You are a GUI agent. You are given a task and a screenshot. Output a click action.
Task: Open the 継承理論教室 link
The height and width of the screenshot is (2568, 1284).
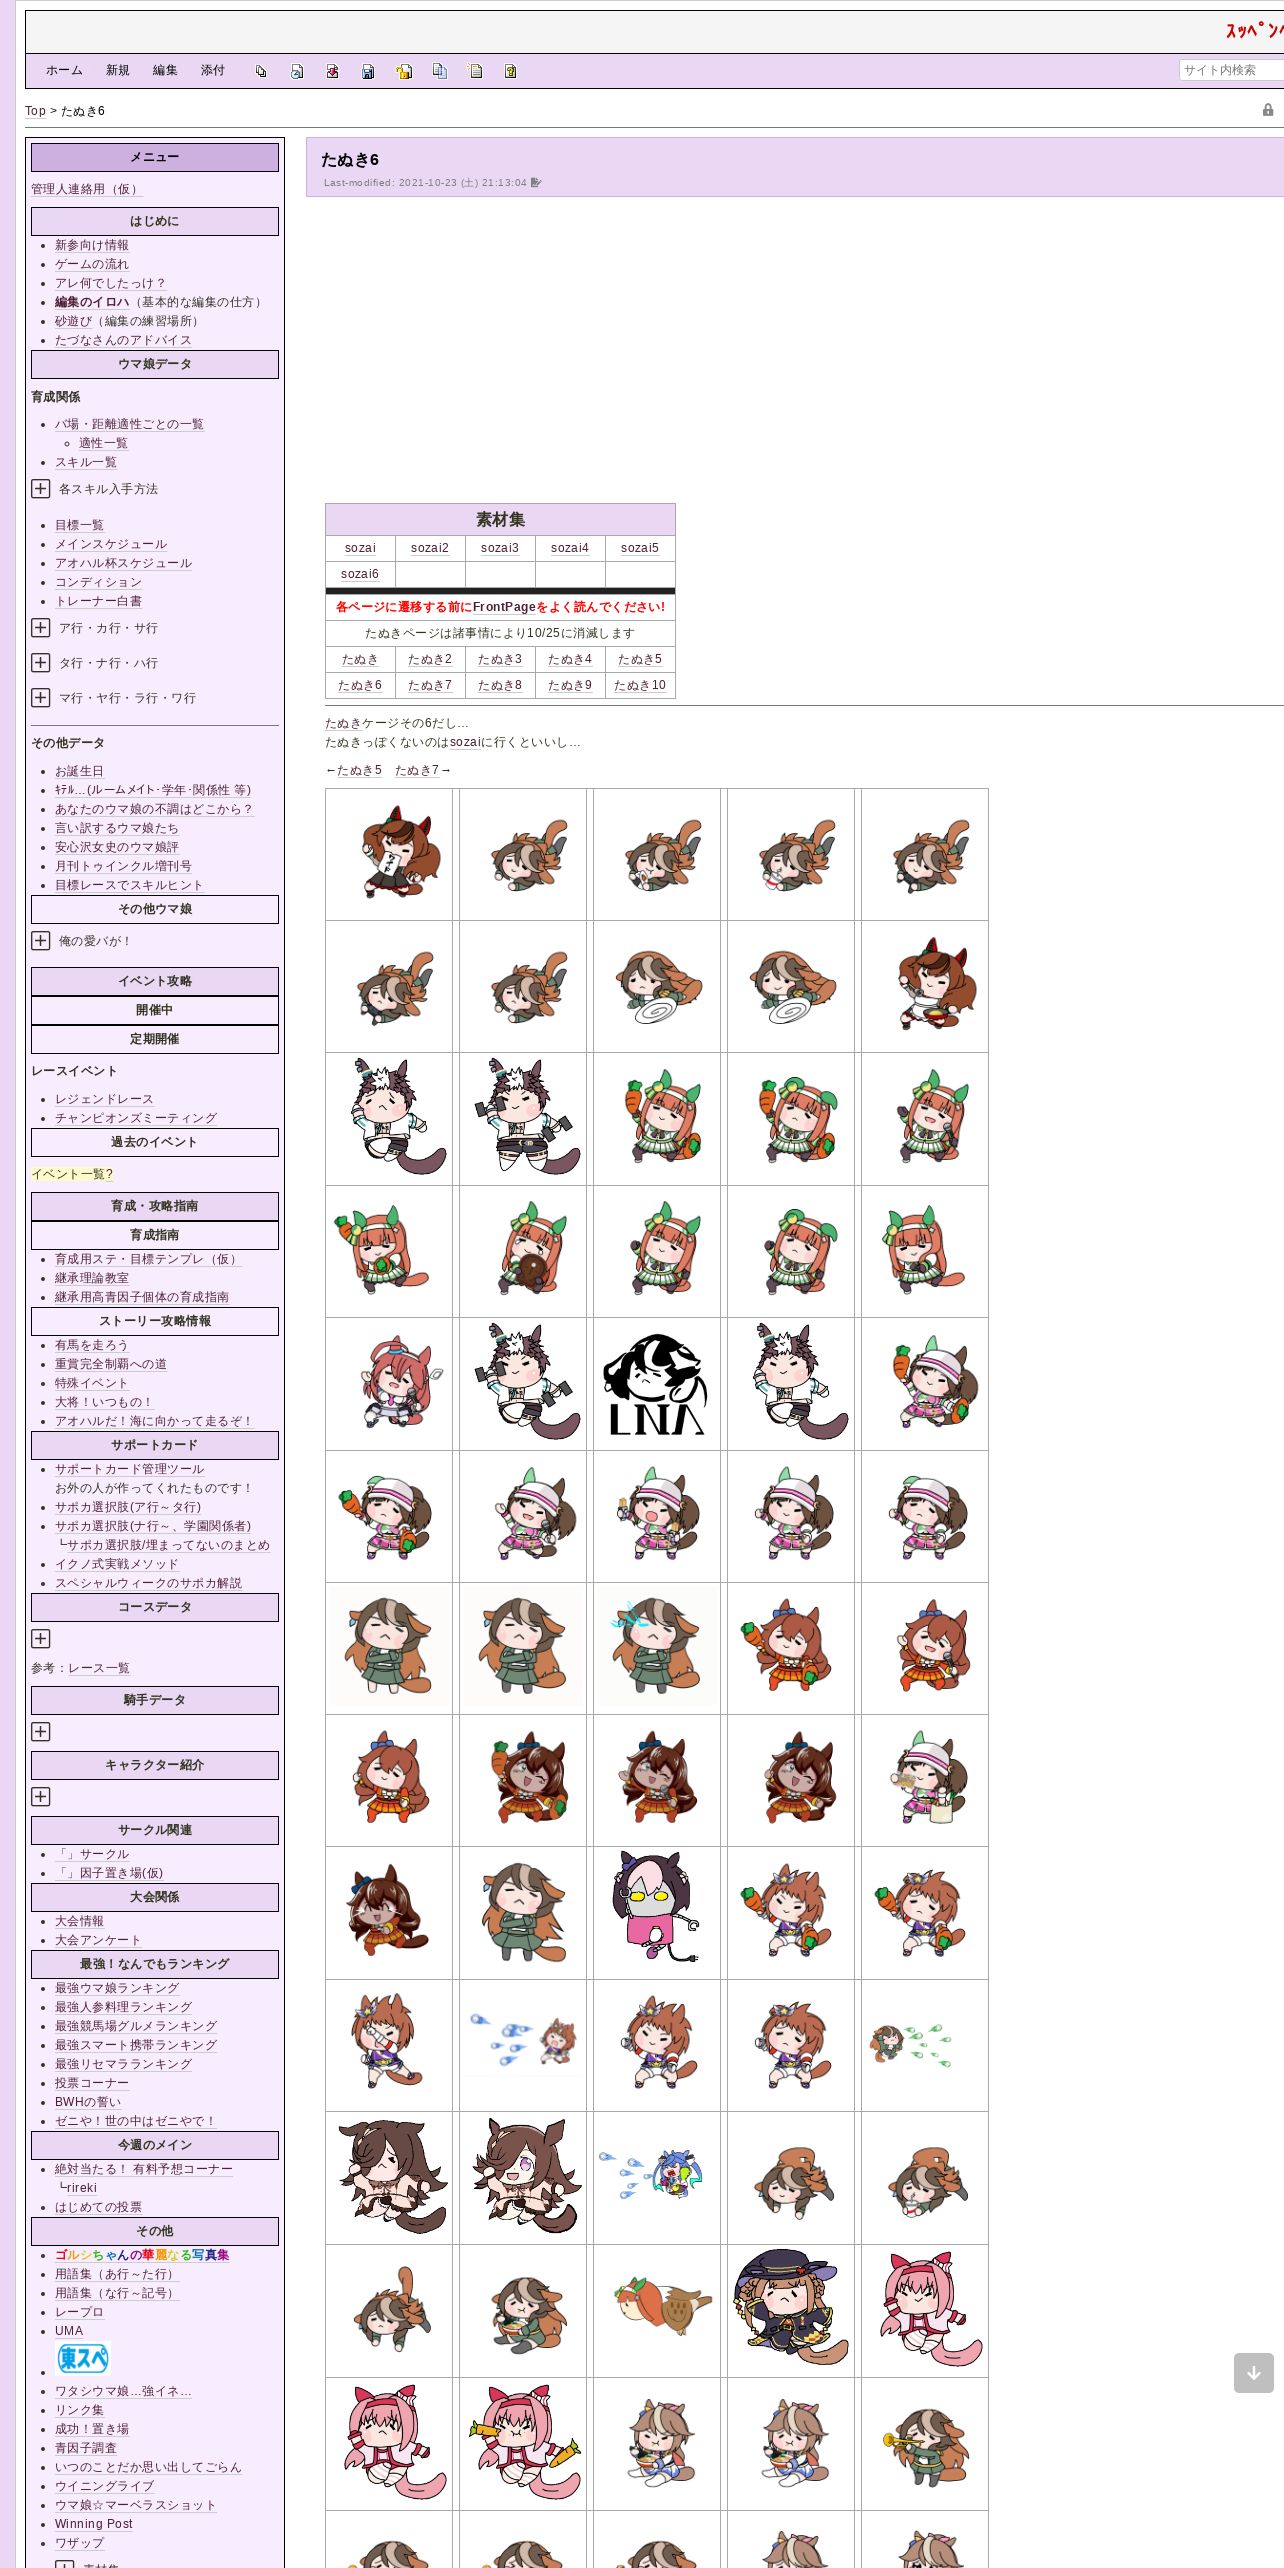pos(92,1278)
